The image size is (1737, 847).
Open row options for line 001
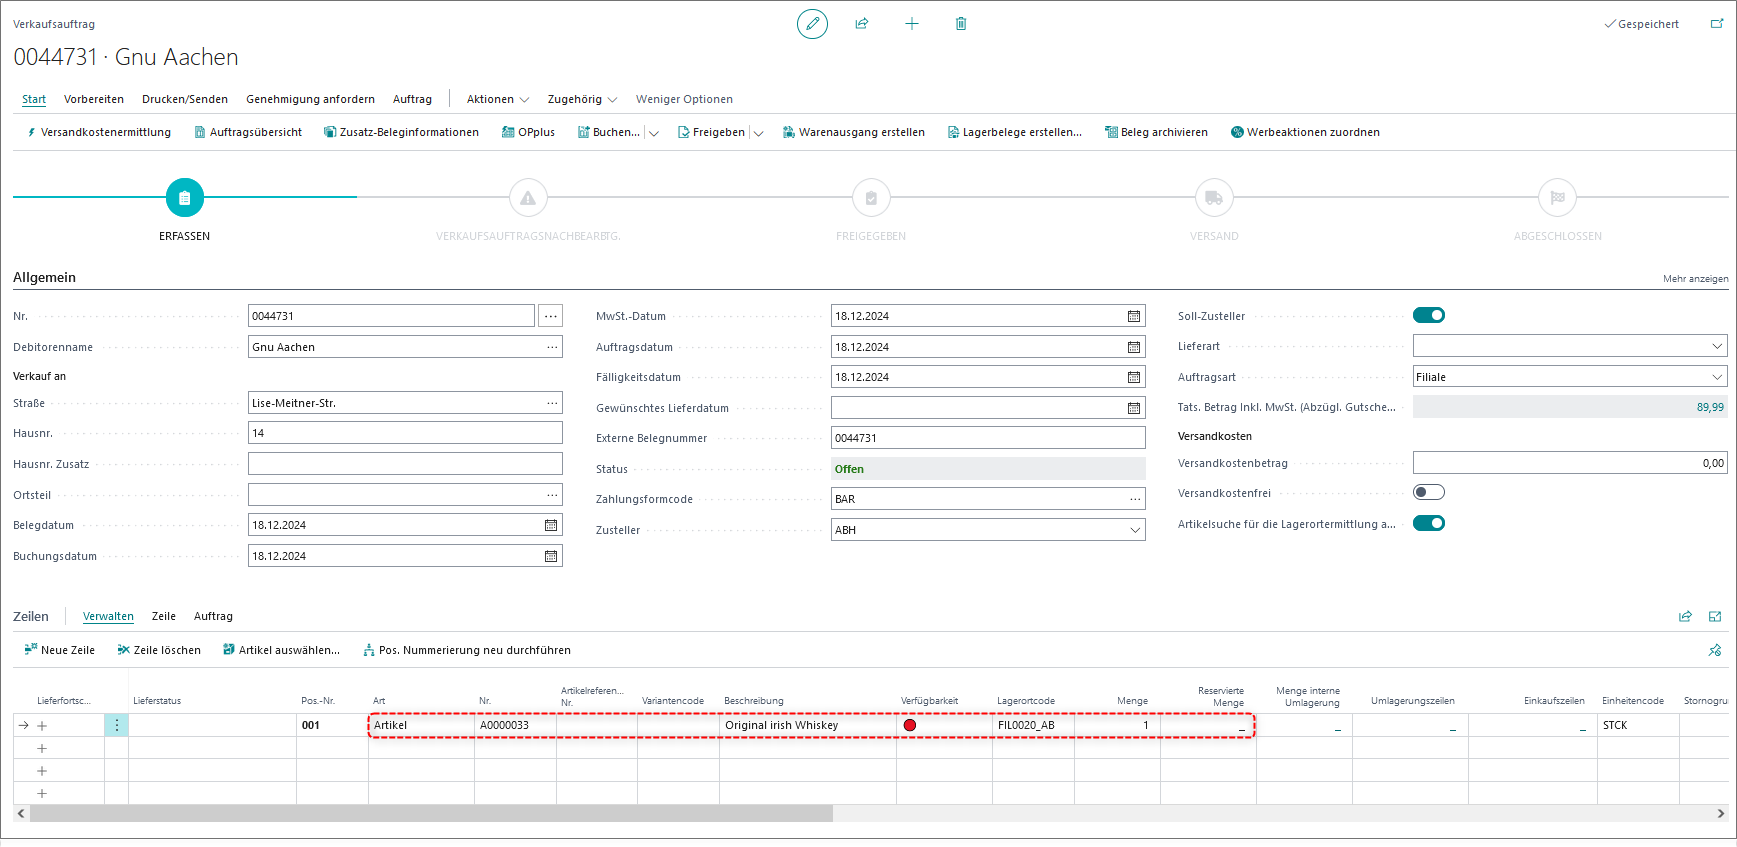117,725
